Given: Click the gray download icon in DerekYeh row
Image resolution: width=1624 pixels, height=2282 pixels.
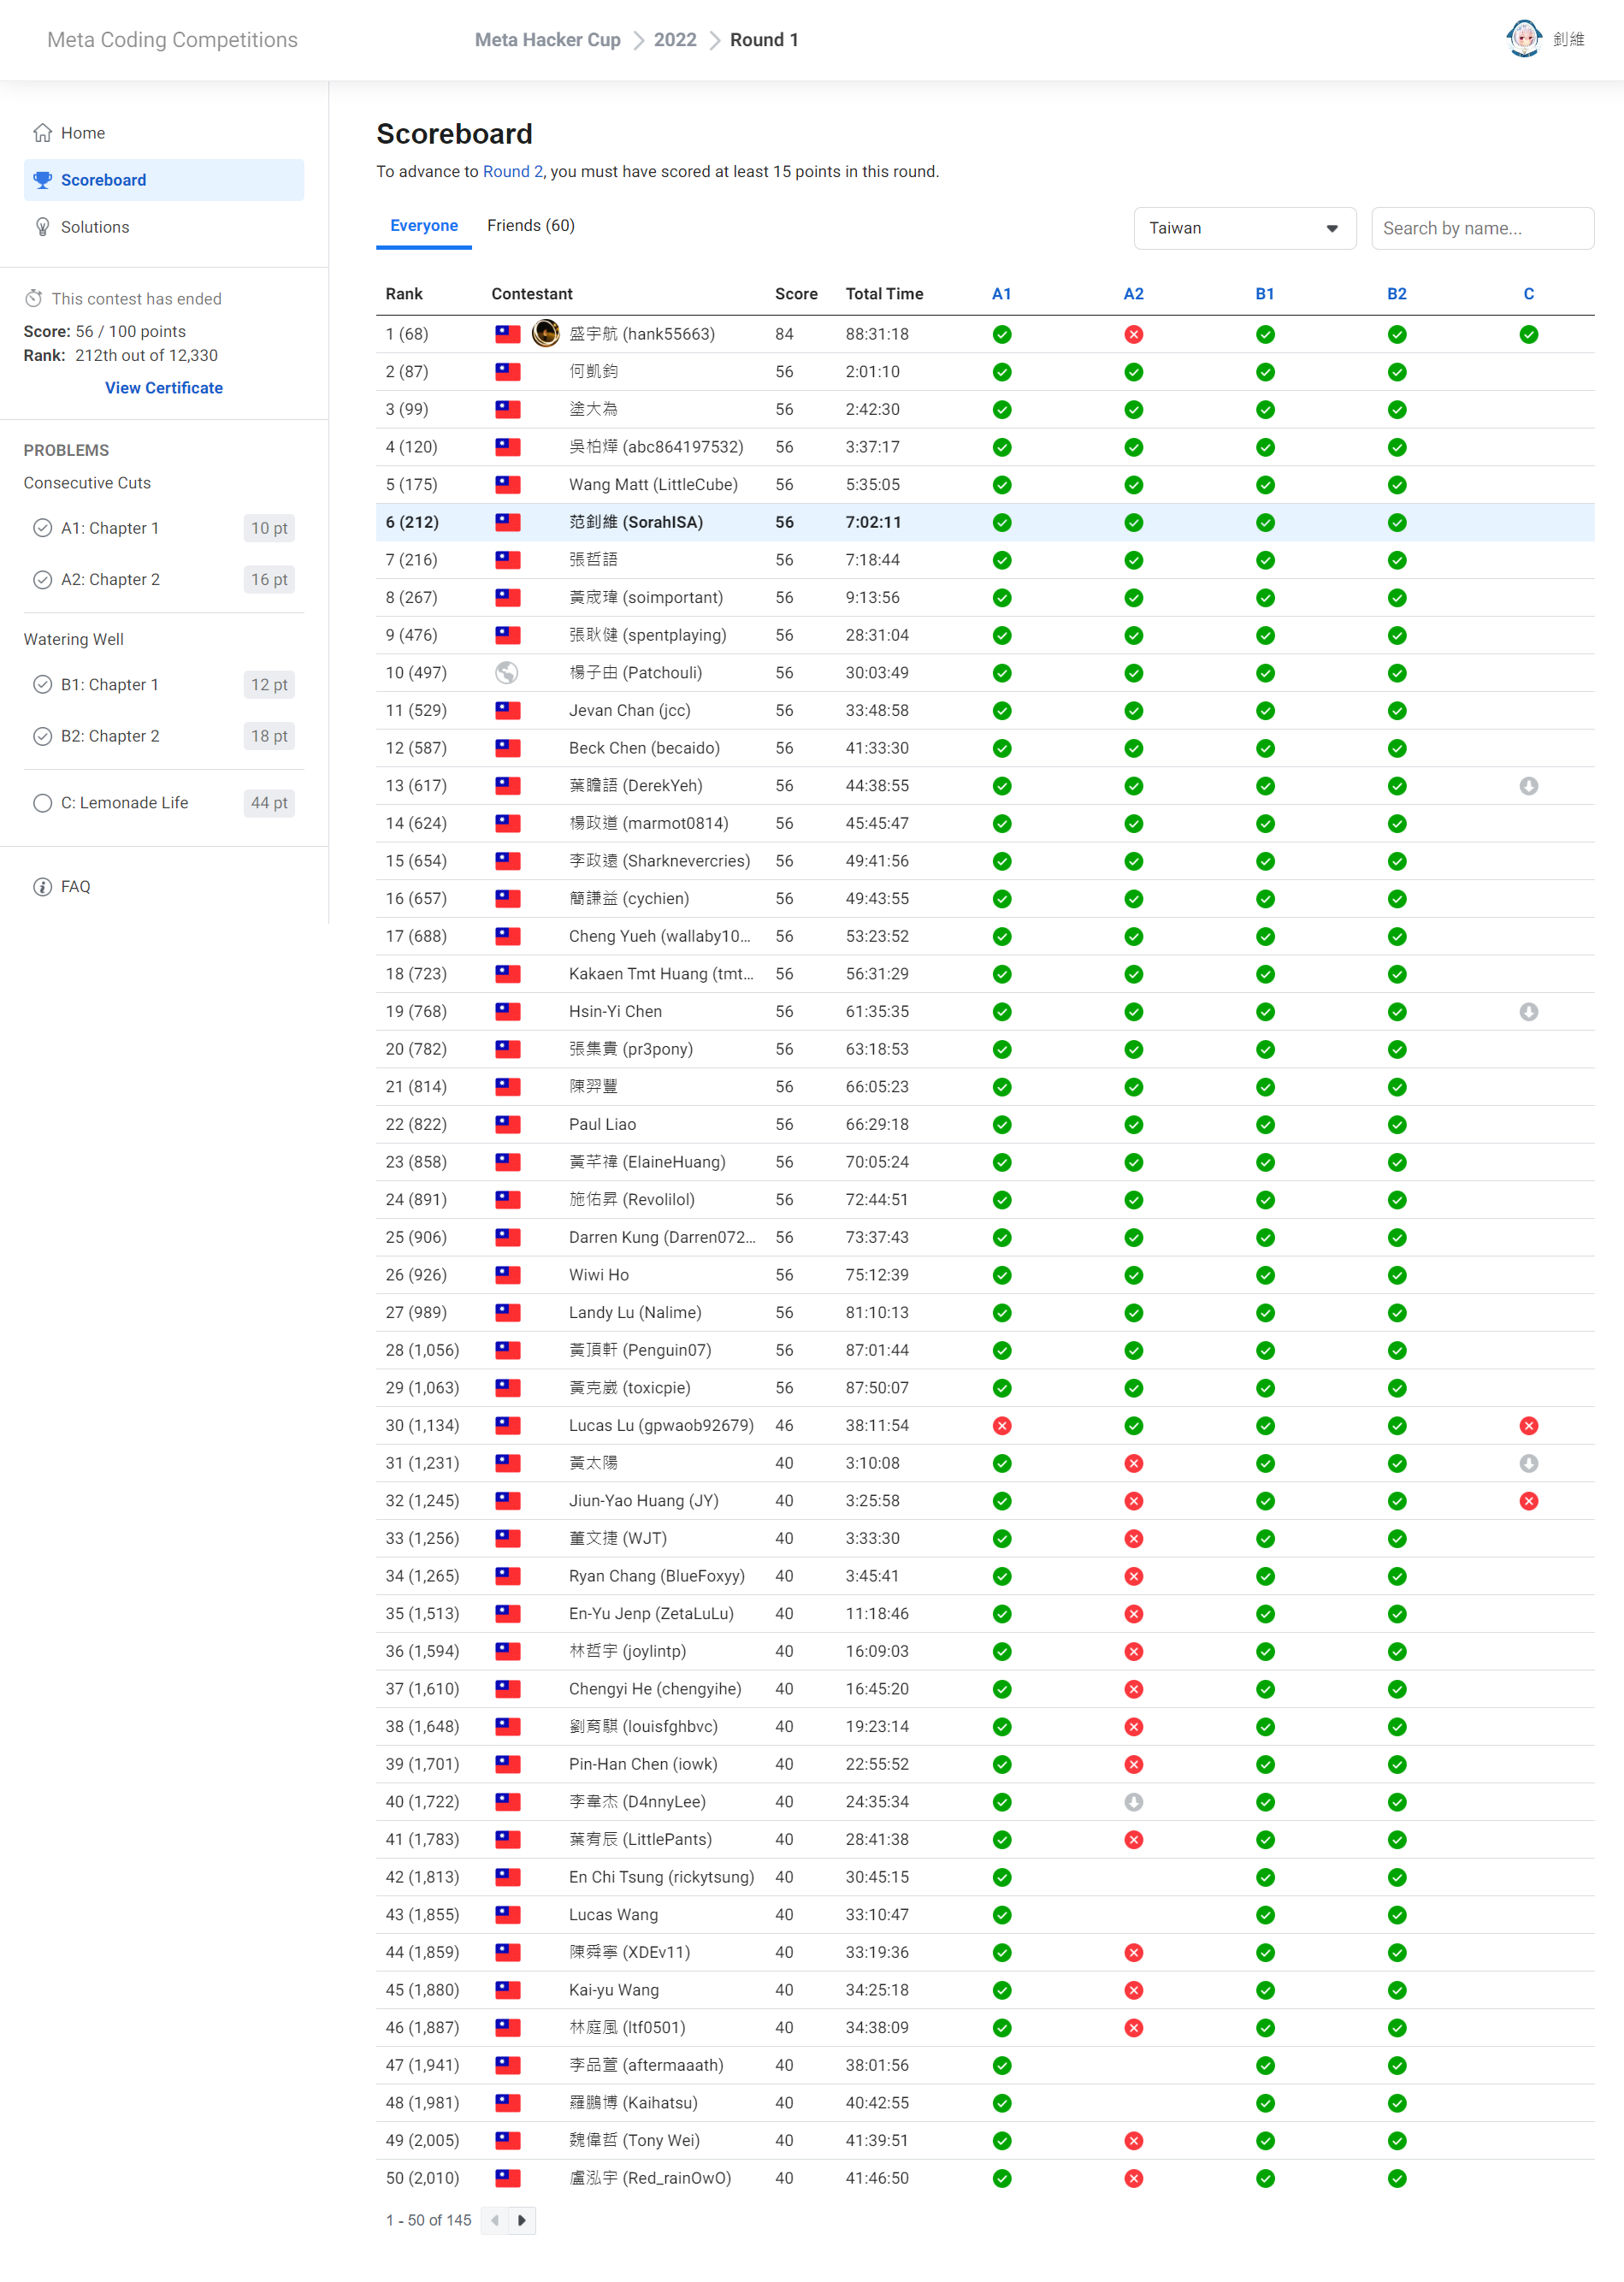Looking at the screenshot, I should [1528, 786].
